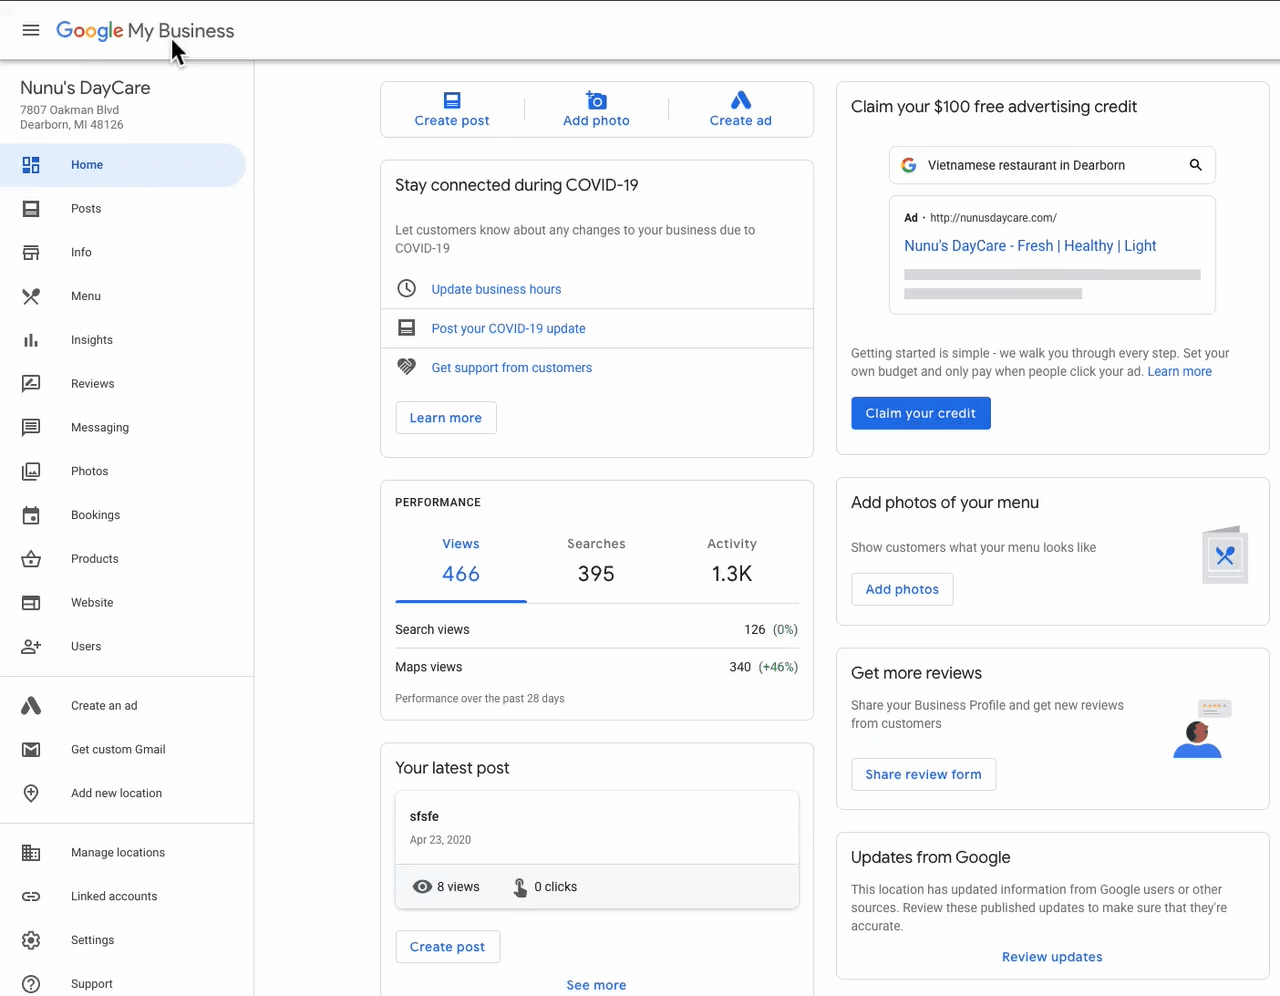Click Learn more link in advertising credit text
This screenshot has width=1280, height=996.
click(x=1180, y=372)
